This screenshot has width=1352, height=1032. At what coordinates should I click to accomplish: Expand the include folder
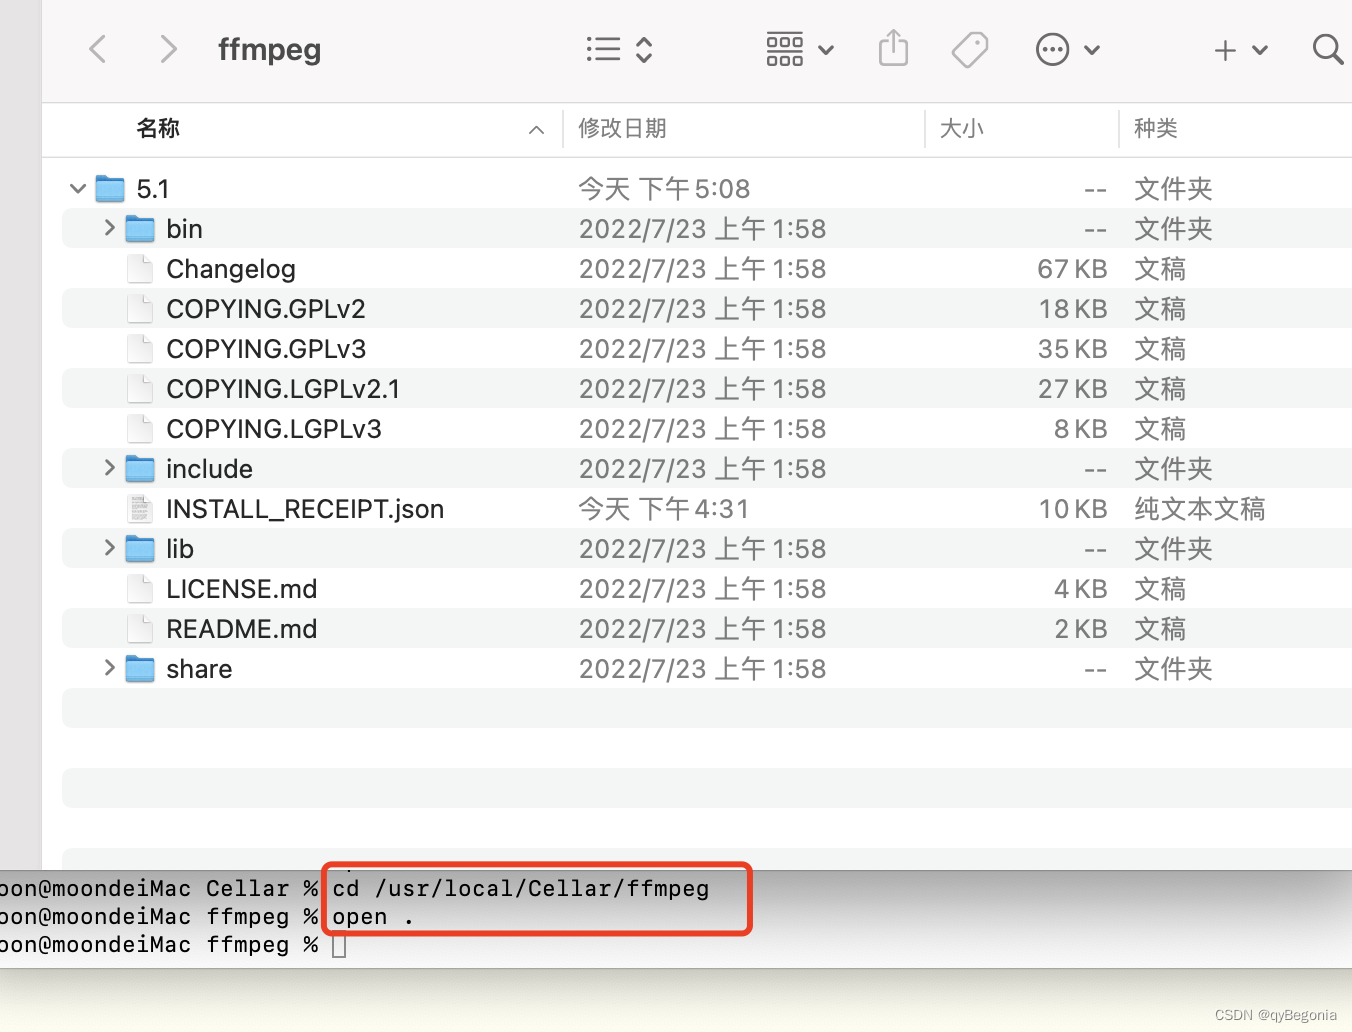click(109, 468)
